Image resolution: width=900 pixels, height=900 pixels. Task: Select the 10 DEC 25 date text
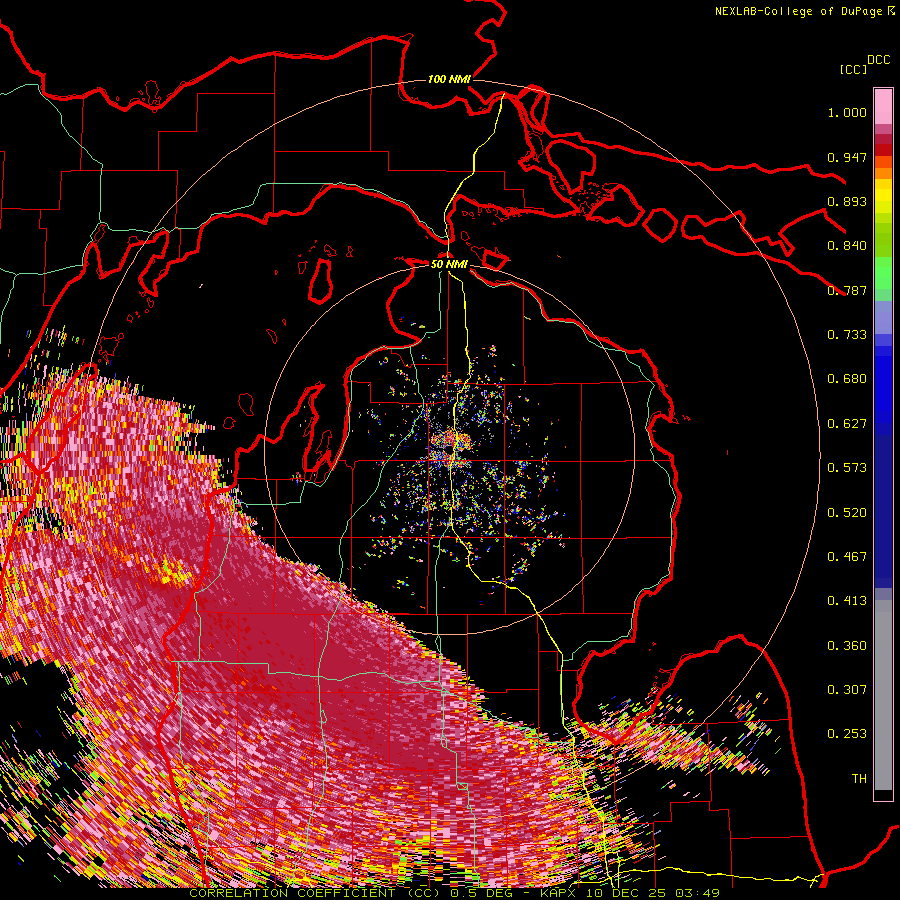click(x=628, y=893)
